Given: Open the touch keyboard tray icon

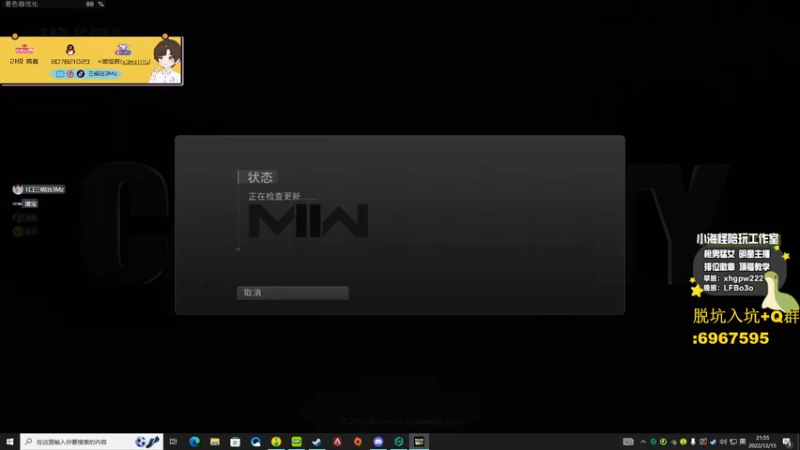Looking at the screenshot, I should (628, 442).
